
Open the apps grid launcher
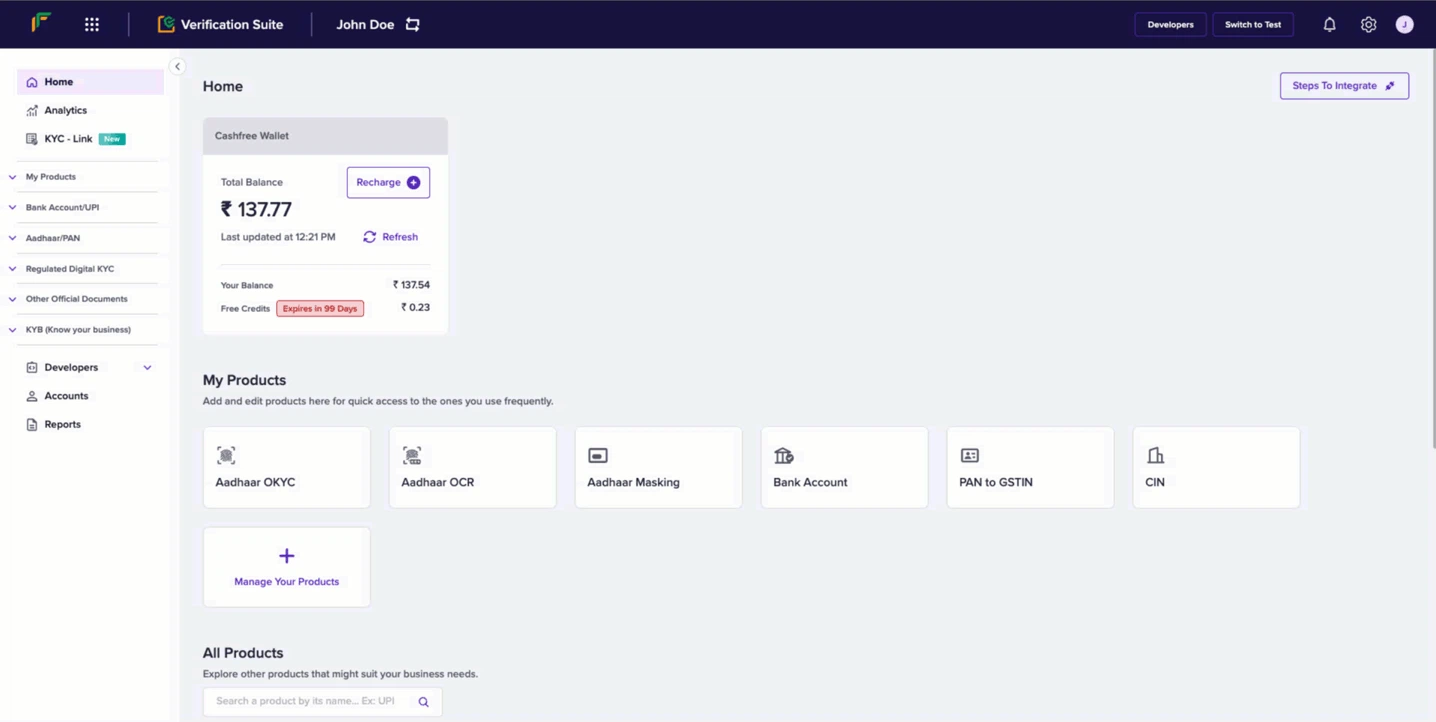point(92,24)
